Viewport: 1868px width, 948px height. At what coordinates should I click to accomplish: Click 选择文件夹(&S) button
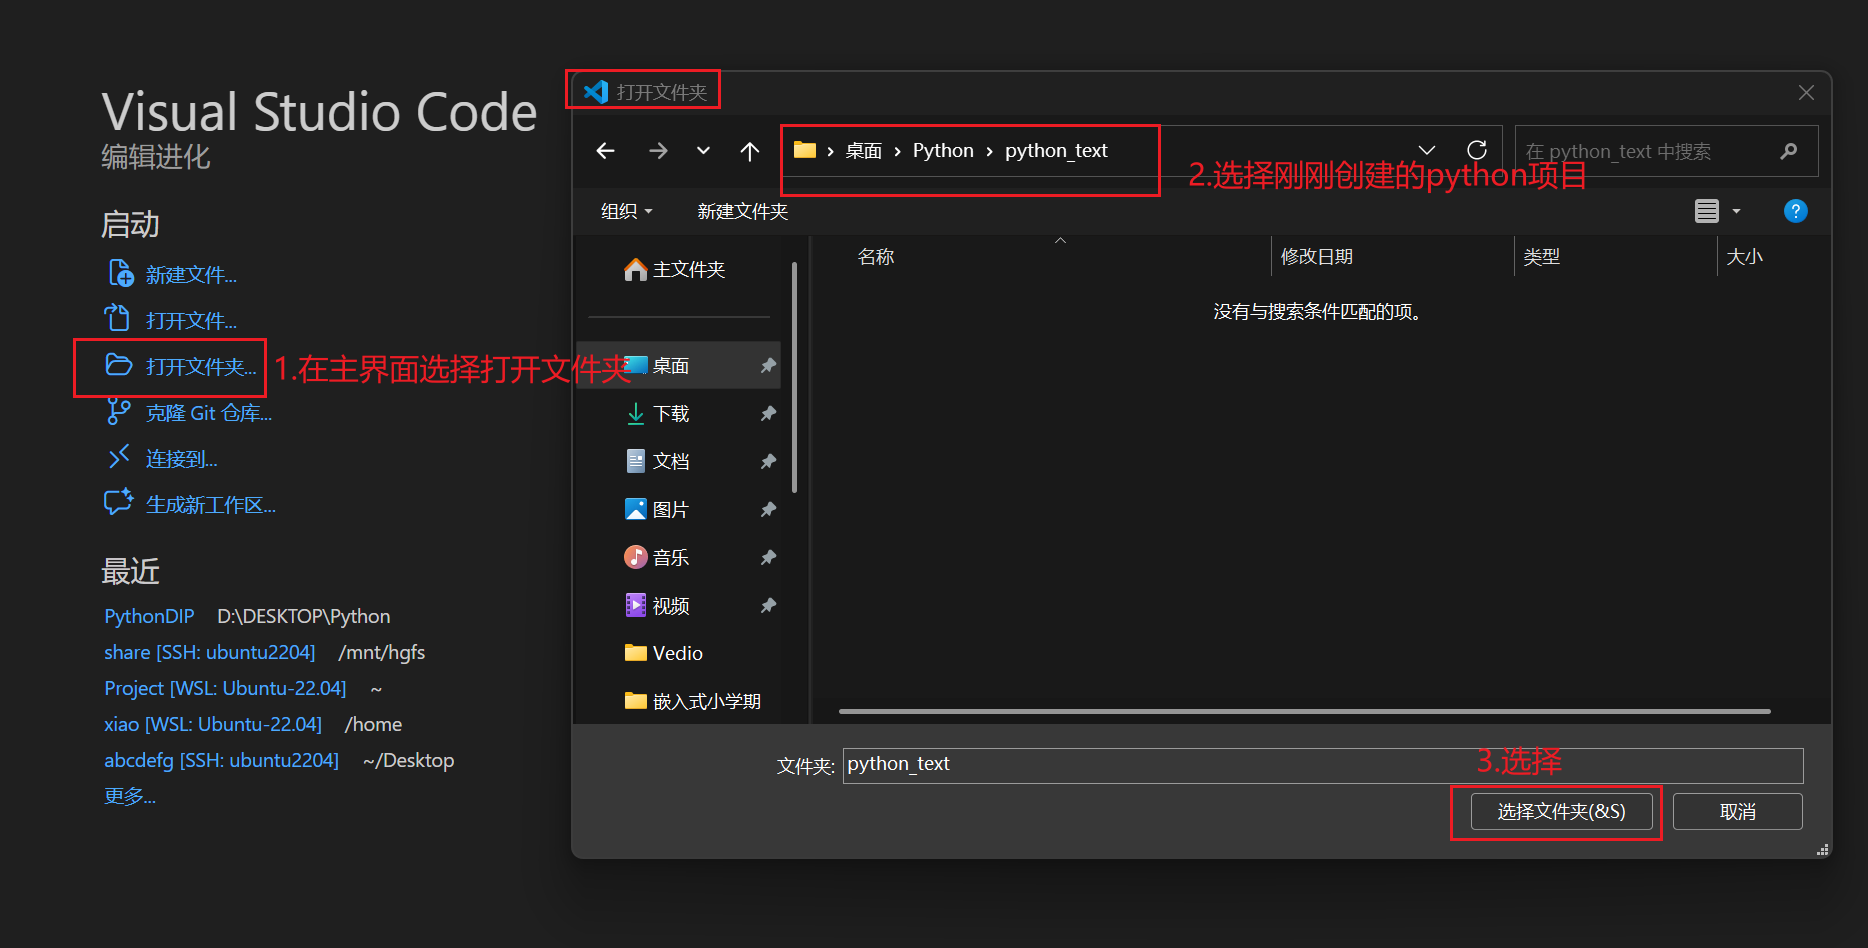pos(1561,812)
